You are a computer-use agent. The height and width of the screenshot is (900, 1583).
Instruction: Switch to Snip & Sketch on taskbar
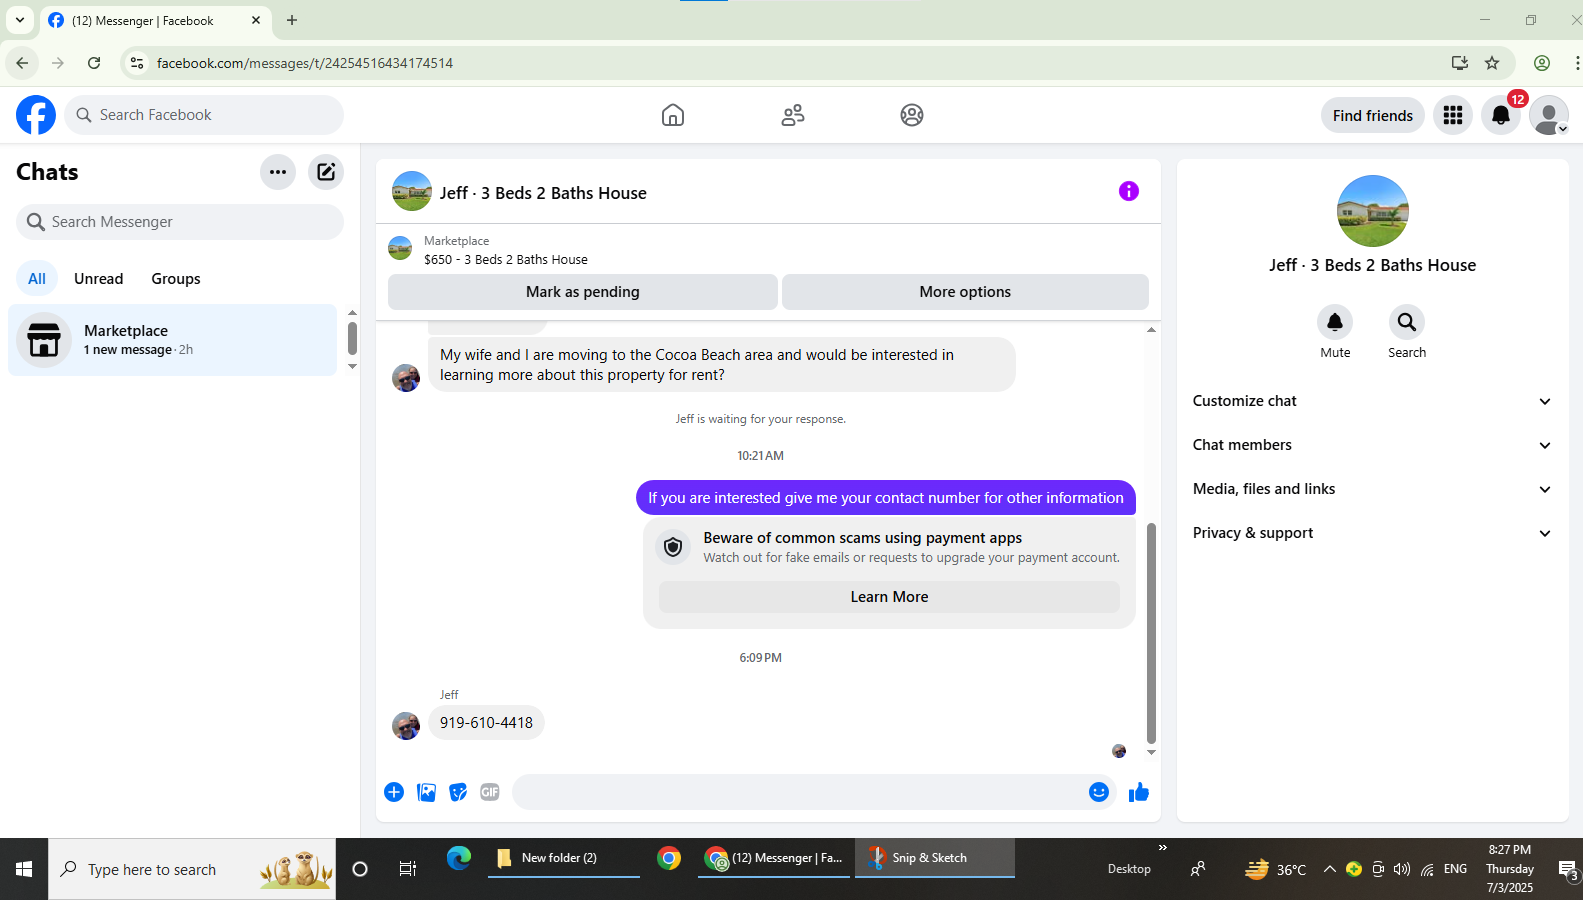934,858
